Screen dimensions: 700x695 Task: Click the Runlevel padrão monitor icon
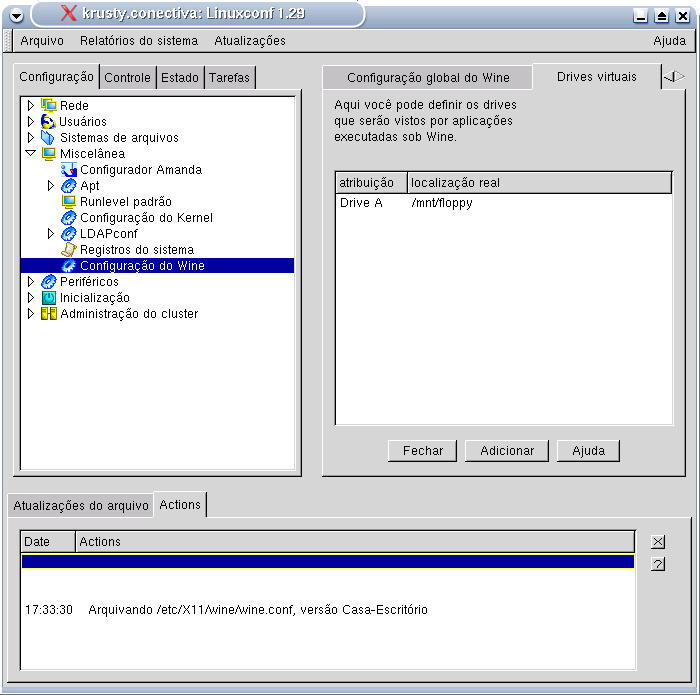[69, 202]
